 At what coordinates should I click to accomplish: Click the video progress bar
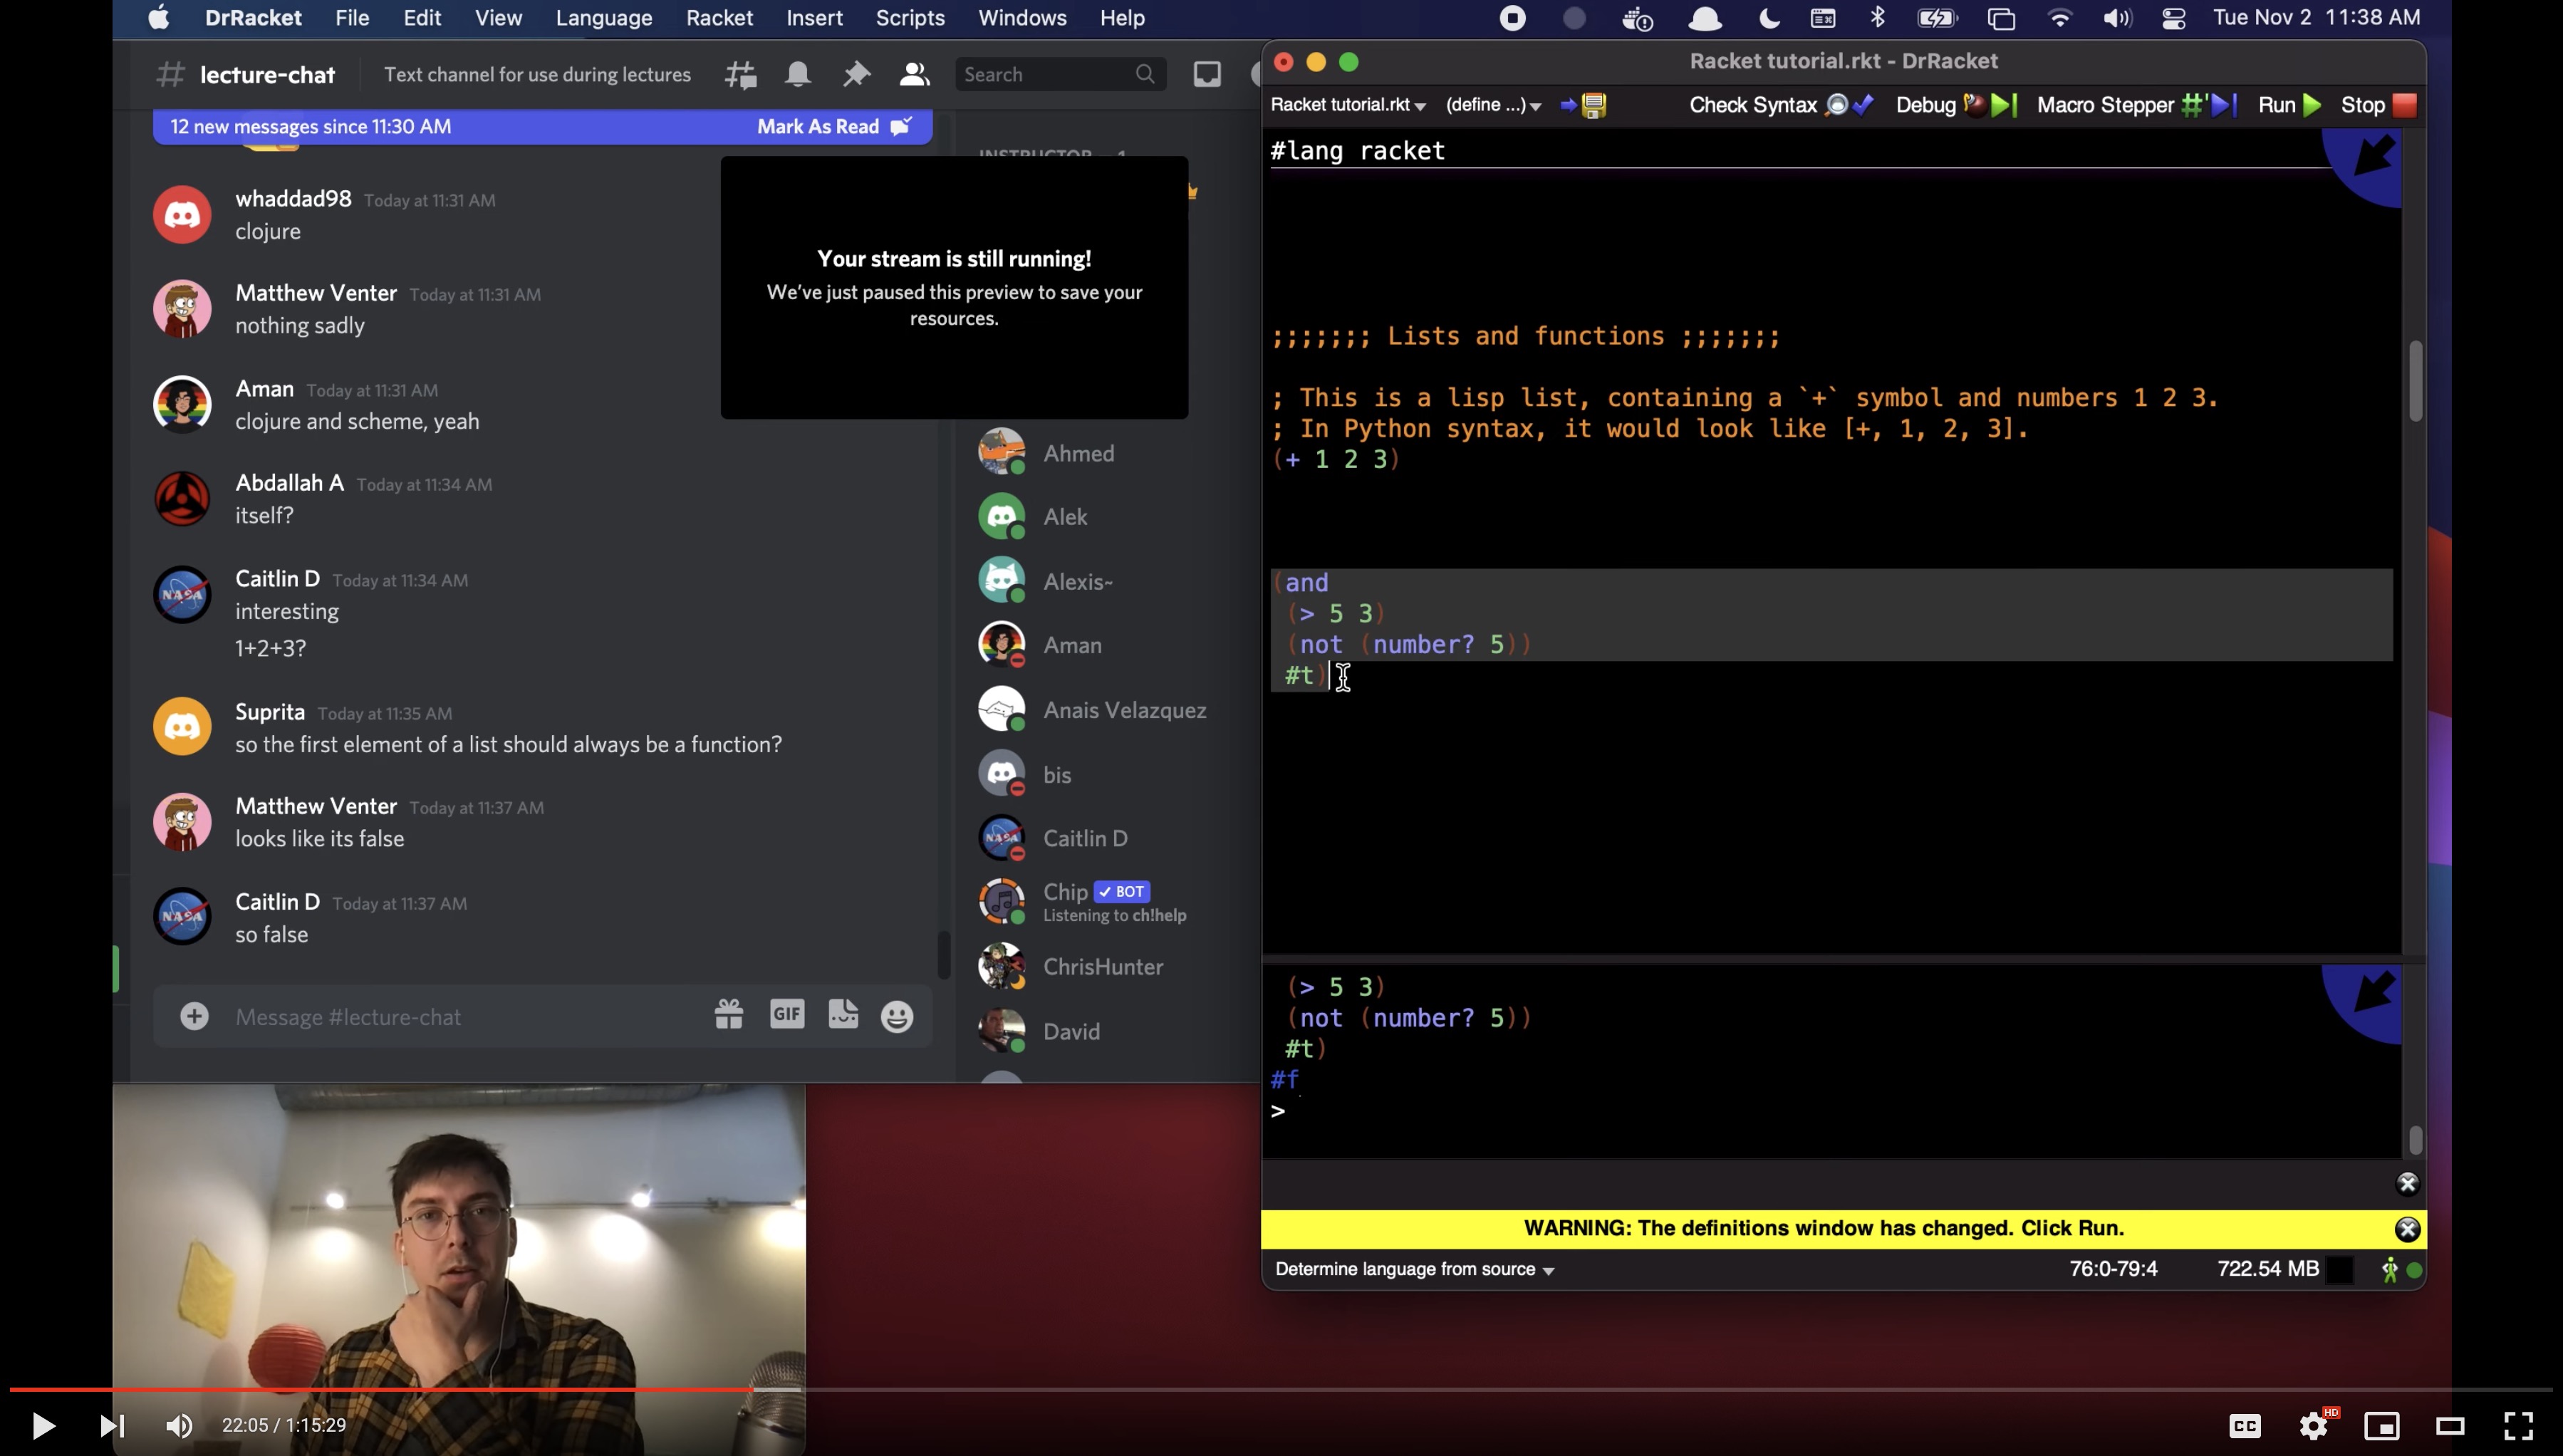click(x=1280, y=1389)
